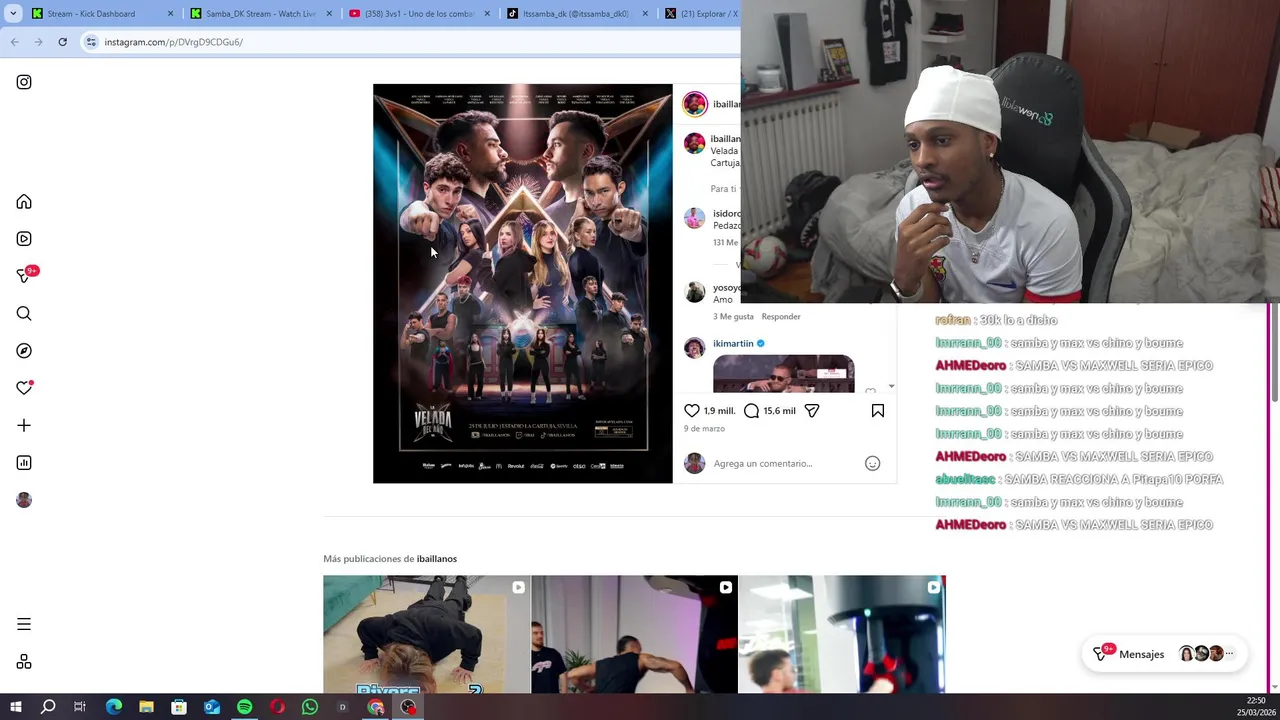
Task: Open Windows taskbar search
Action: pyautogui.click(x=48, y=707)
